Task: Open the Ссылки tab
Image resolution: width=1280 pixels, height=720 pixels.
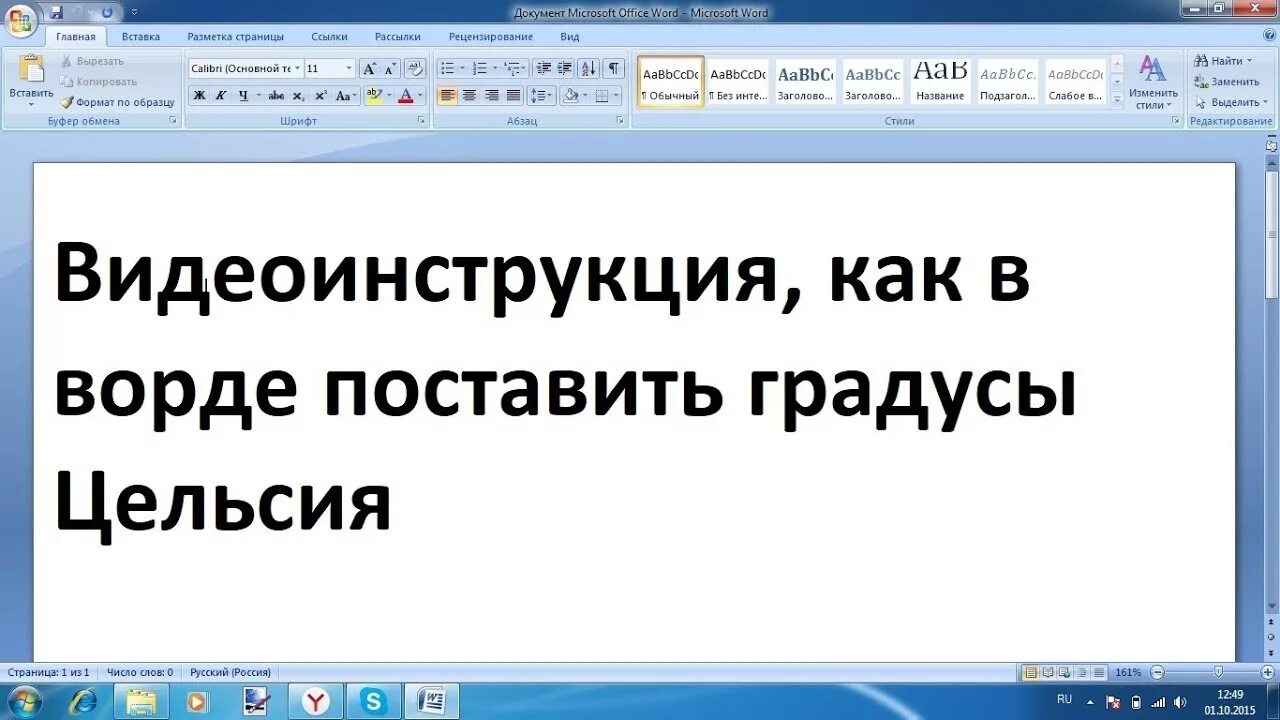Action: tap(329, 37)
